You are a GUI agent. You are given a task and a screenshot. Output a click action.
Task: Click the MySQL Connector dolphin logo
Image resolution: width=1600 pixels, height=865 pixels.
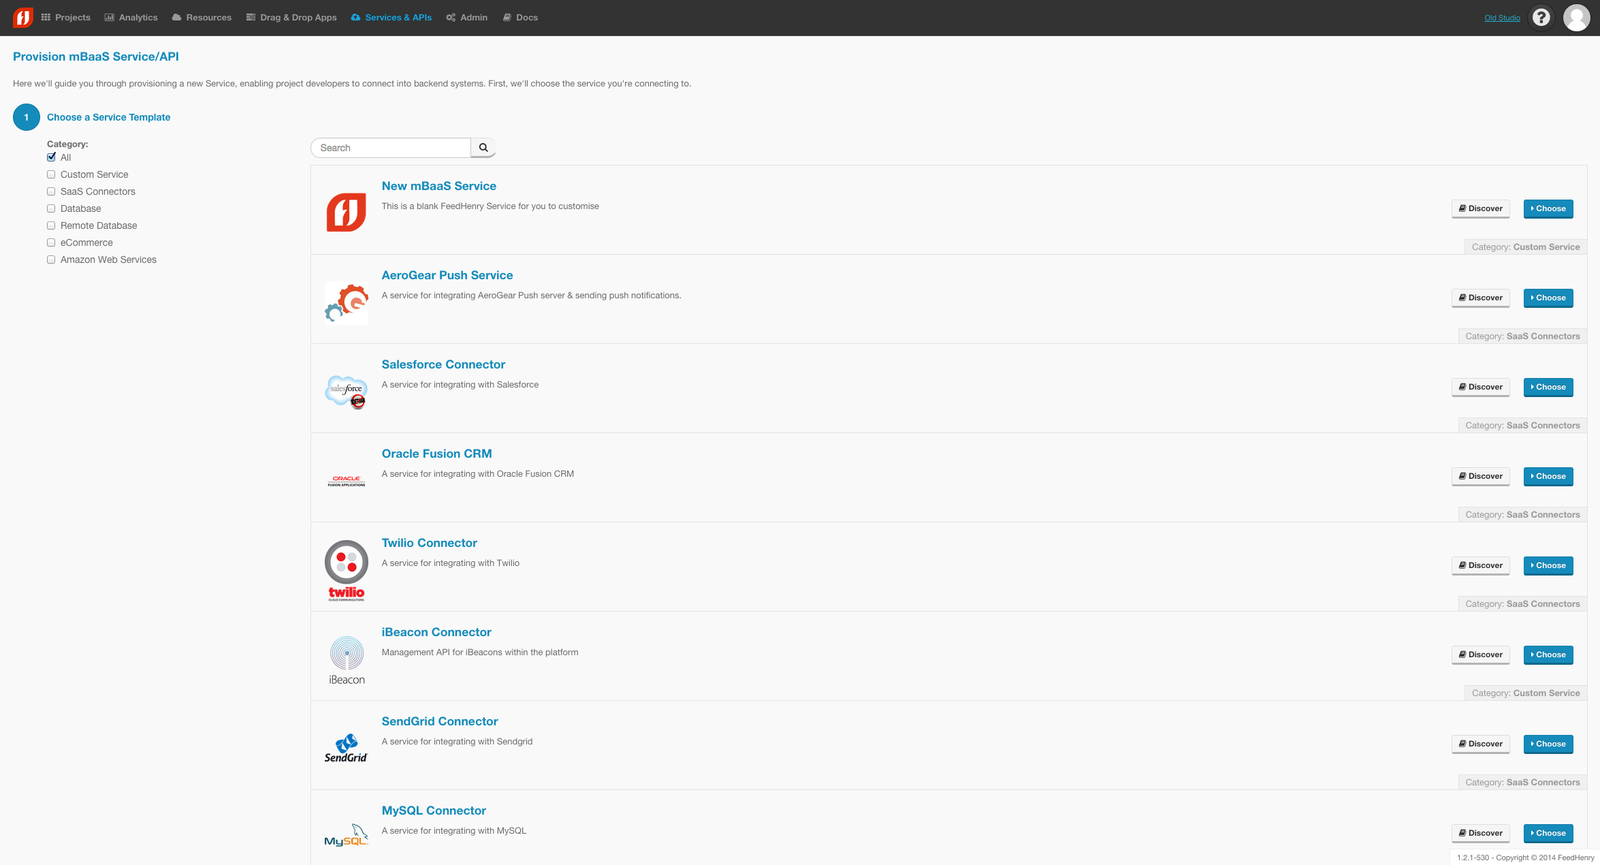(346, 835)
